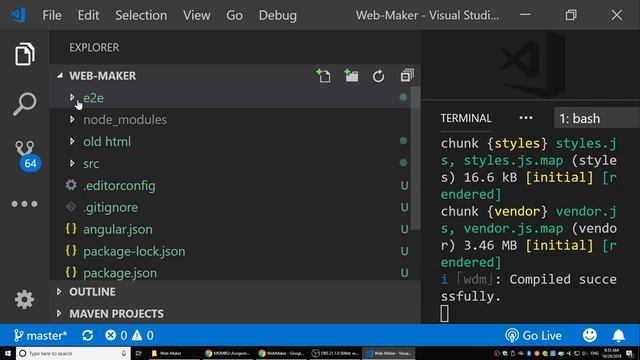Start the Go Live server
Viewport: 640px width, 360px height.
[x=533, y=336]
